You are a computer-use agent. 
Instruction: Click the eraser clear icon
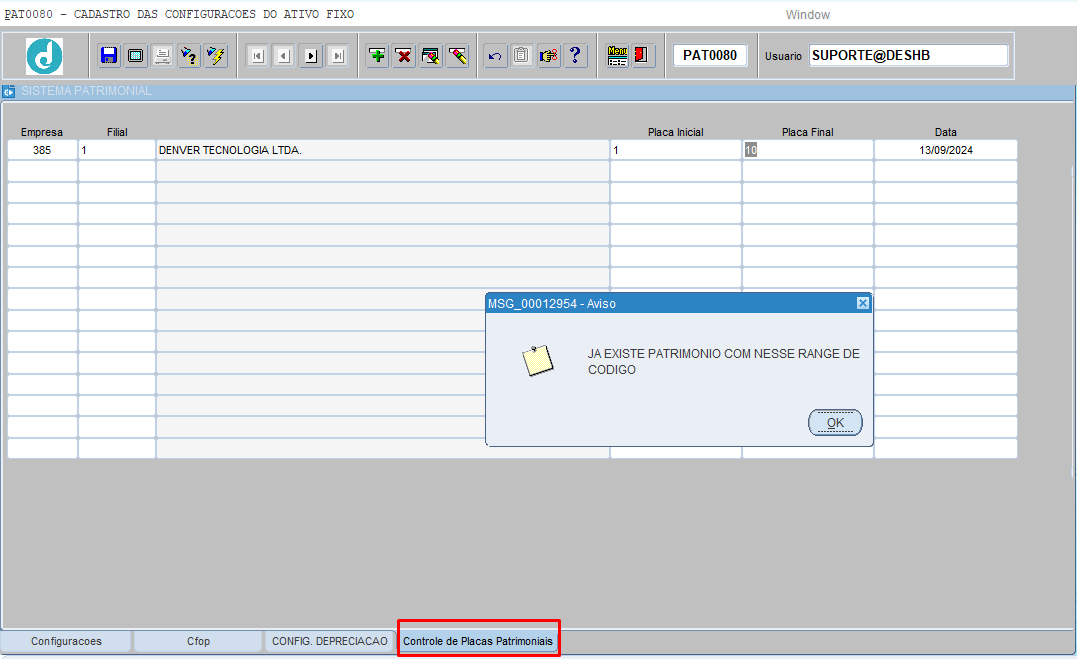point(457,56)
